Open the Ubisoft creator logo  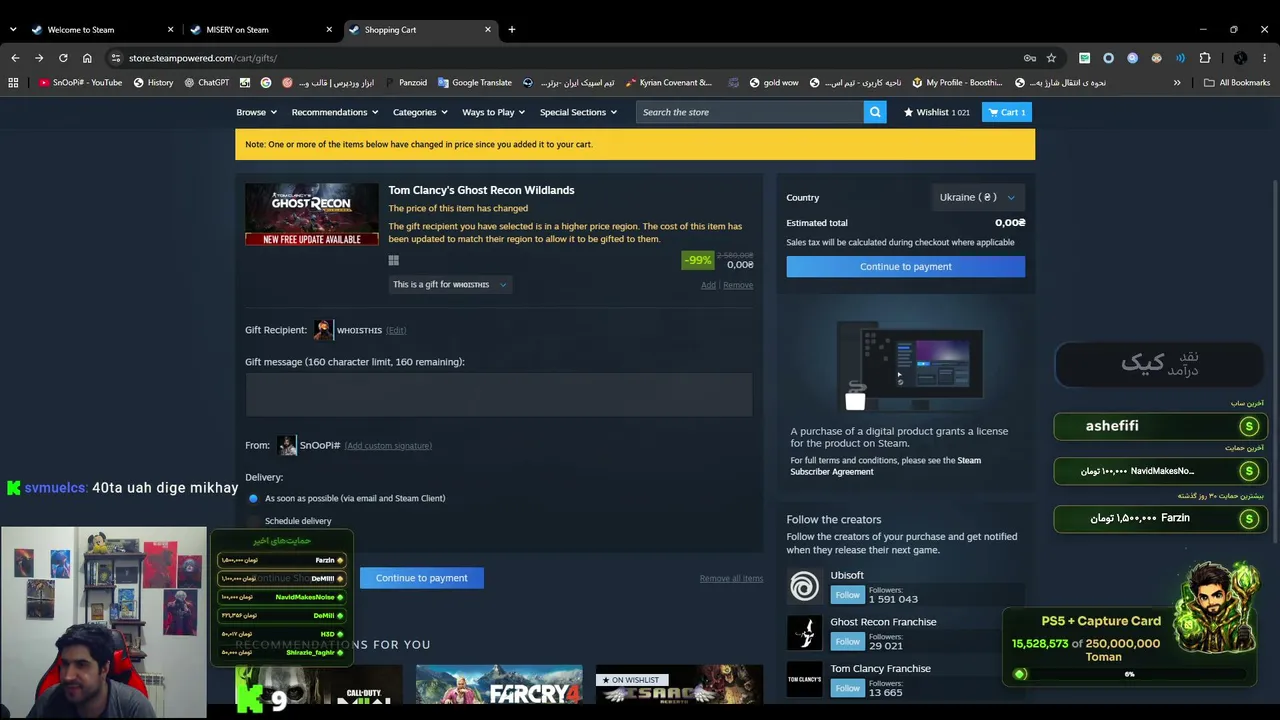804,586
